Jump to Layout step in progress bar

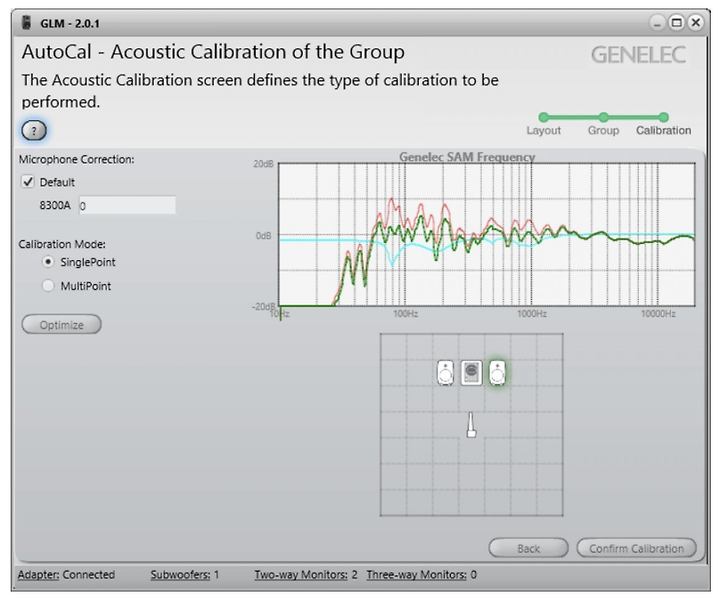pyautogui.click(x=544, y=124)
